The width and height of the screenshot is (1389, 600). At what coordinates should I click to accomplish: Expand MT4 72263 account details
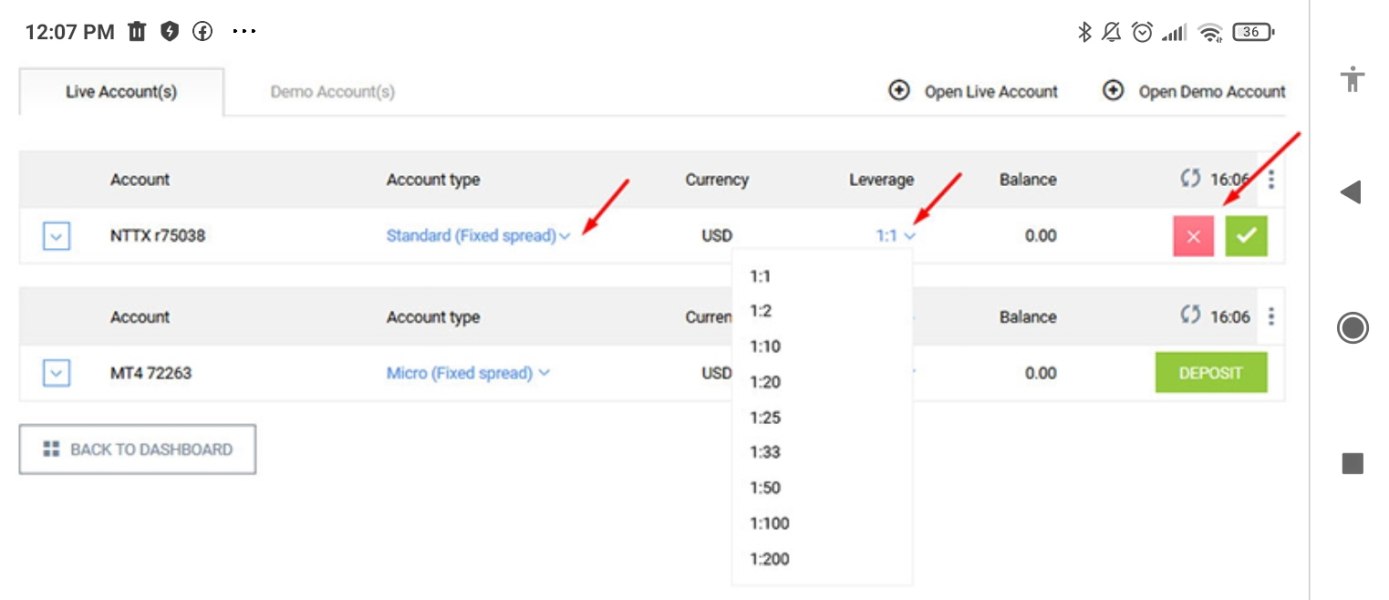pos(57,373)
